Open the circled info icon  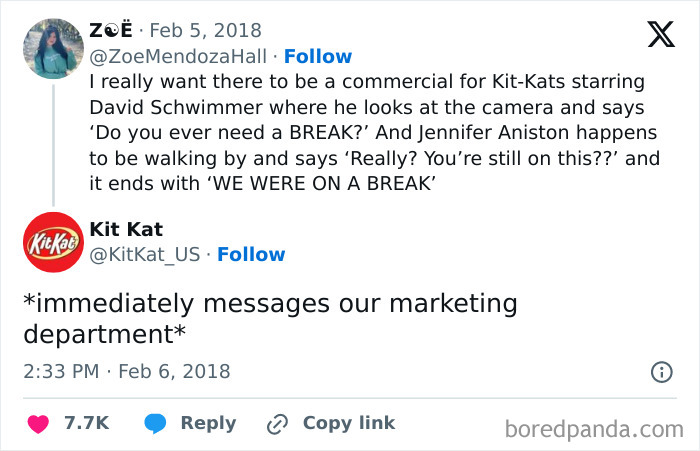click(661, 372)
